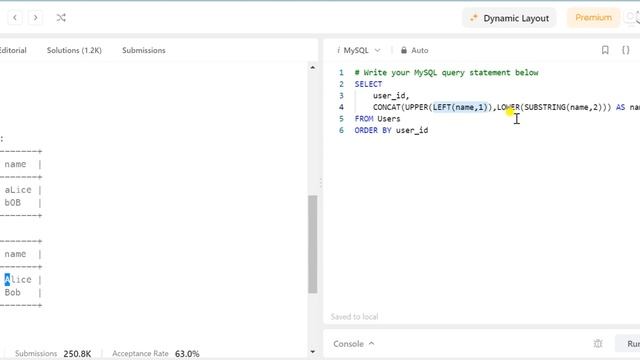Click the divider handle between the panels
Image resolution: width=640 pixels, height=360 pixels.
coord(320,183)
